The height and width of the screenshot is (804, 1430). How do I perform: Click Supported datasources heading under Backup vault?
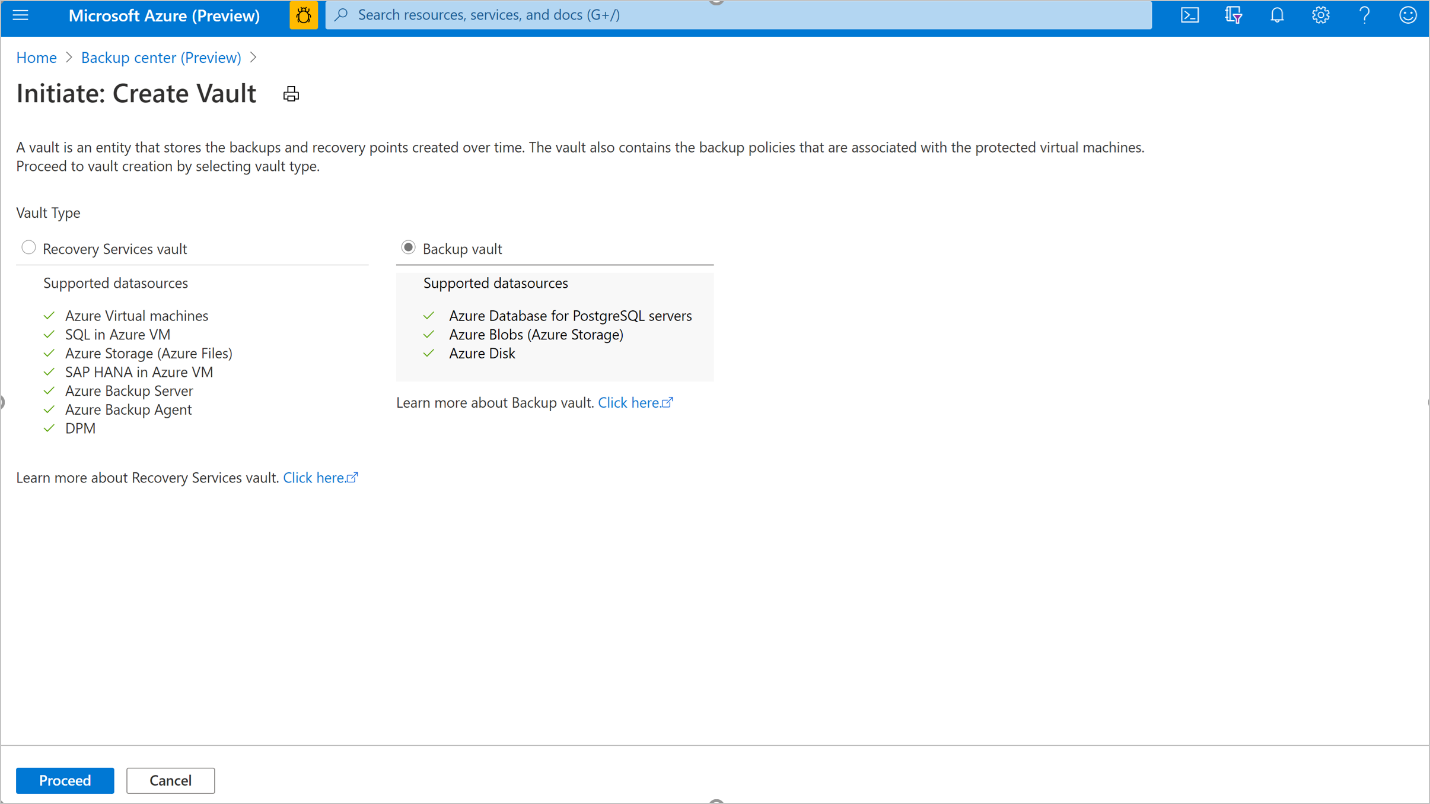click(495, 283)
